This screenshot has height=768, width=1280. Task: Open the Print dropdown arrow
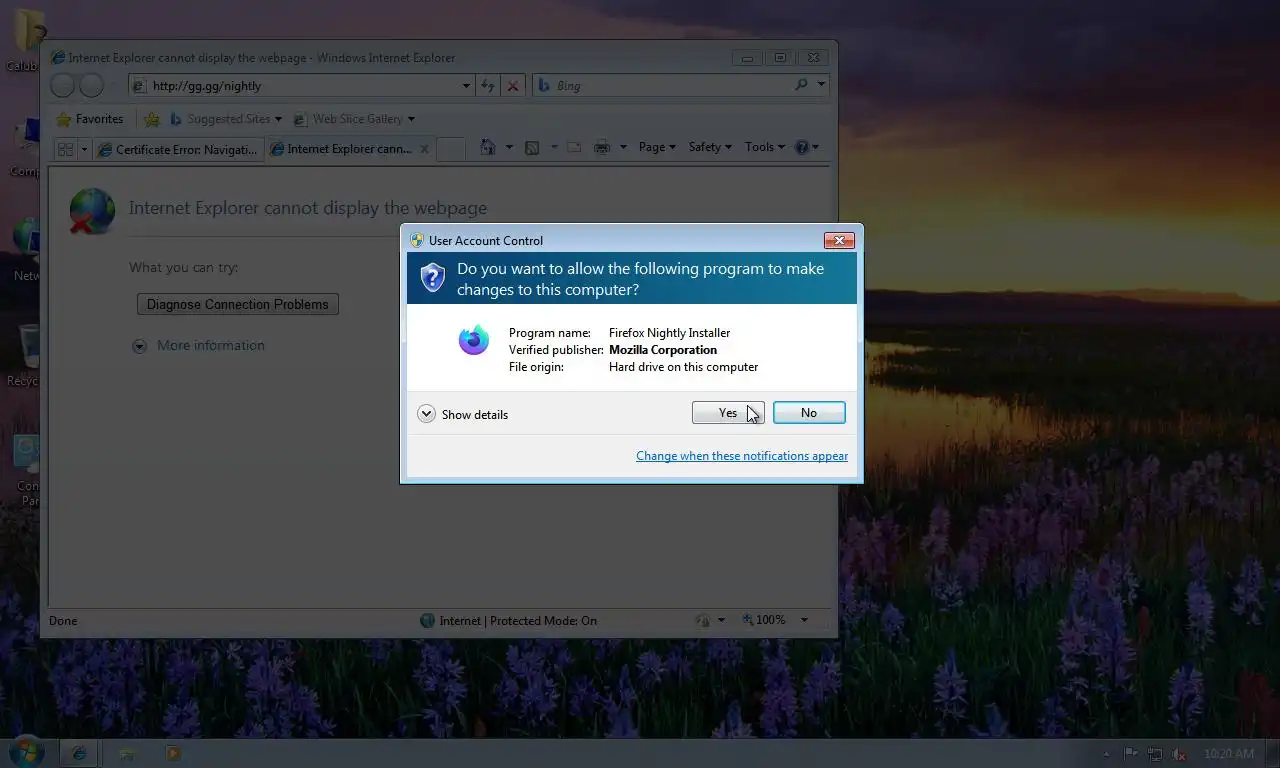(x=623, y=147)
